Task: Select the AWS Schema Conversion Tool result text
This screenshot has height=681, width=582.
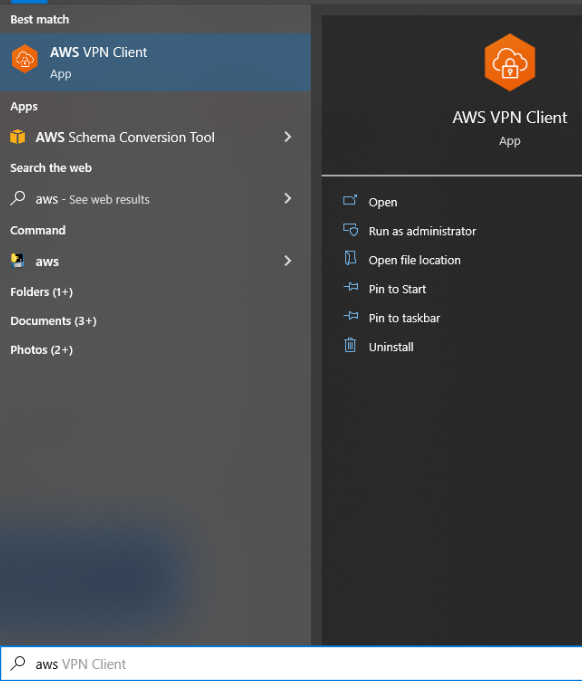Action: pyautogui.click(x=125, y=137)
